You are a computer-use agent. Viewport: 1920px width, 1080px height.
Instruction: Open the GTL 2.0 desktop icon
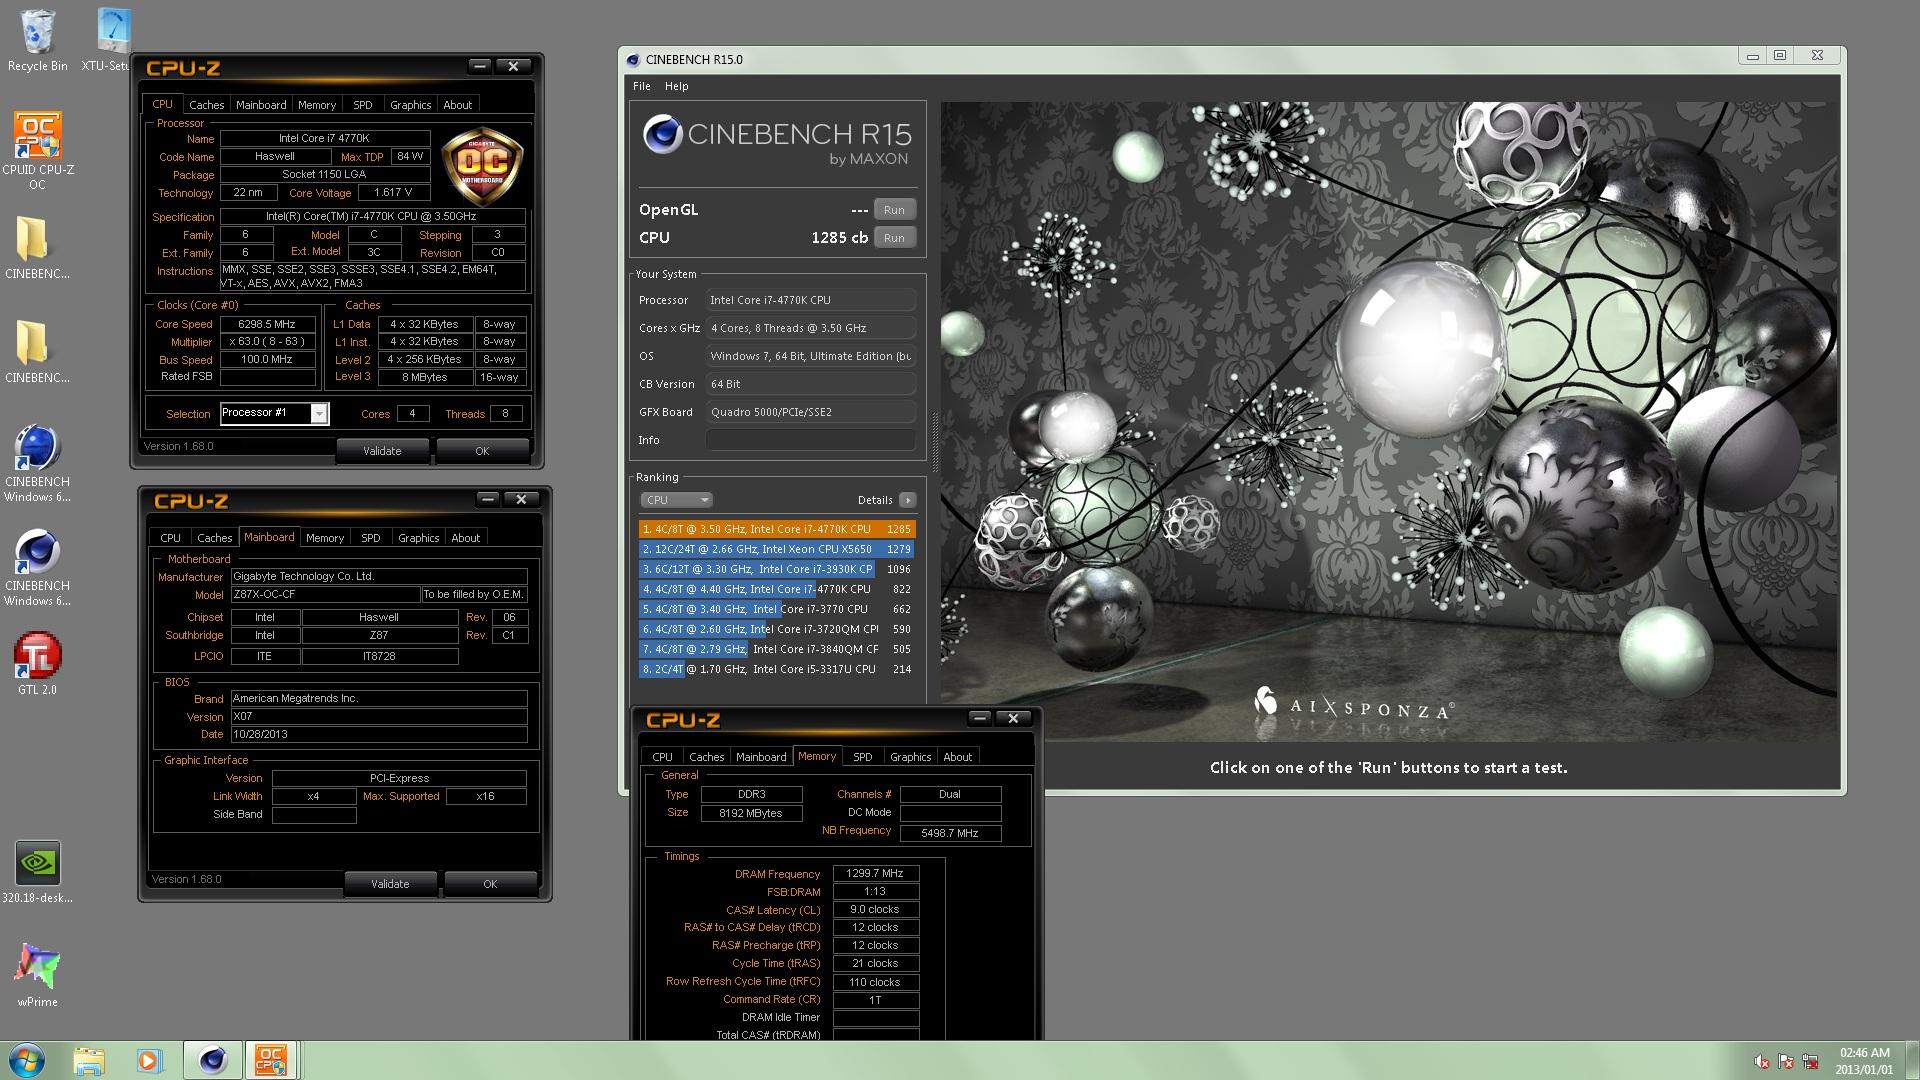click(37, 664)
